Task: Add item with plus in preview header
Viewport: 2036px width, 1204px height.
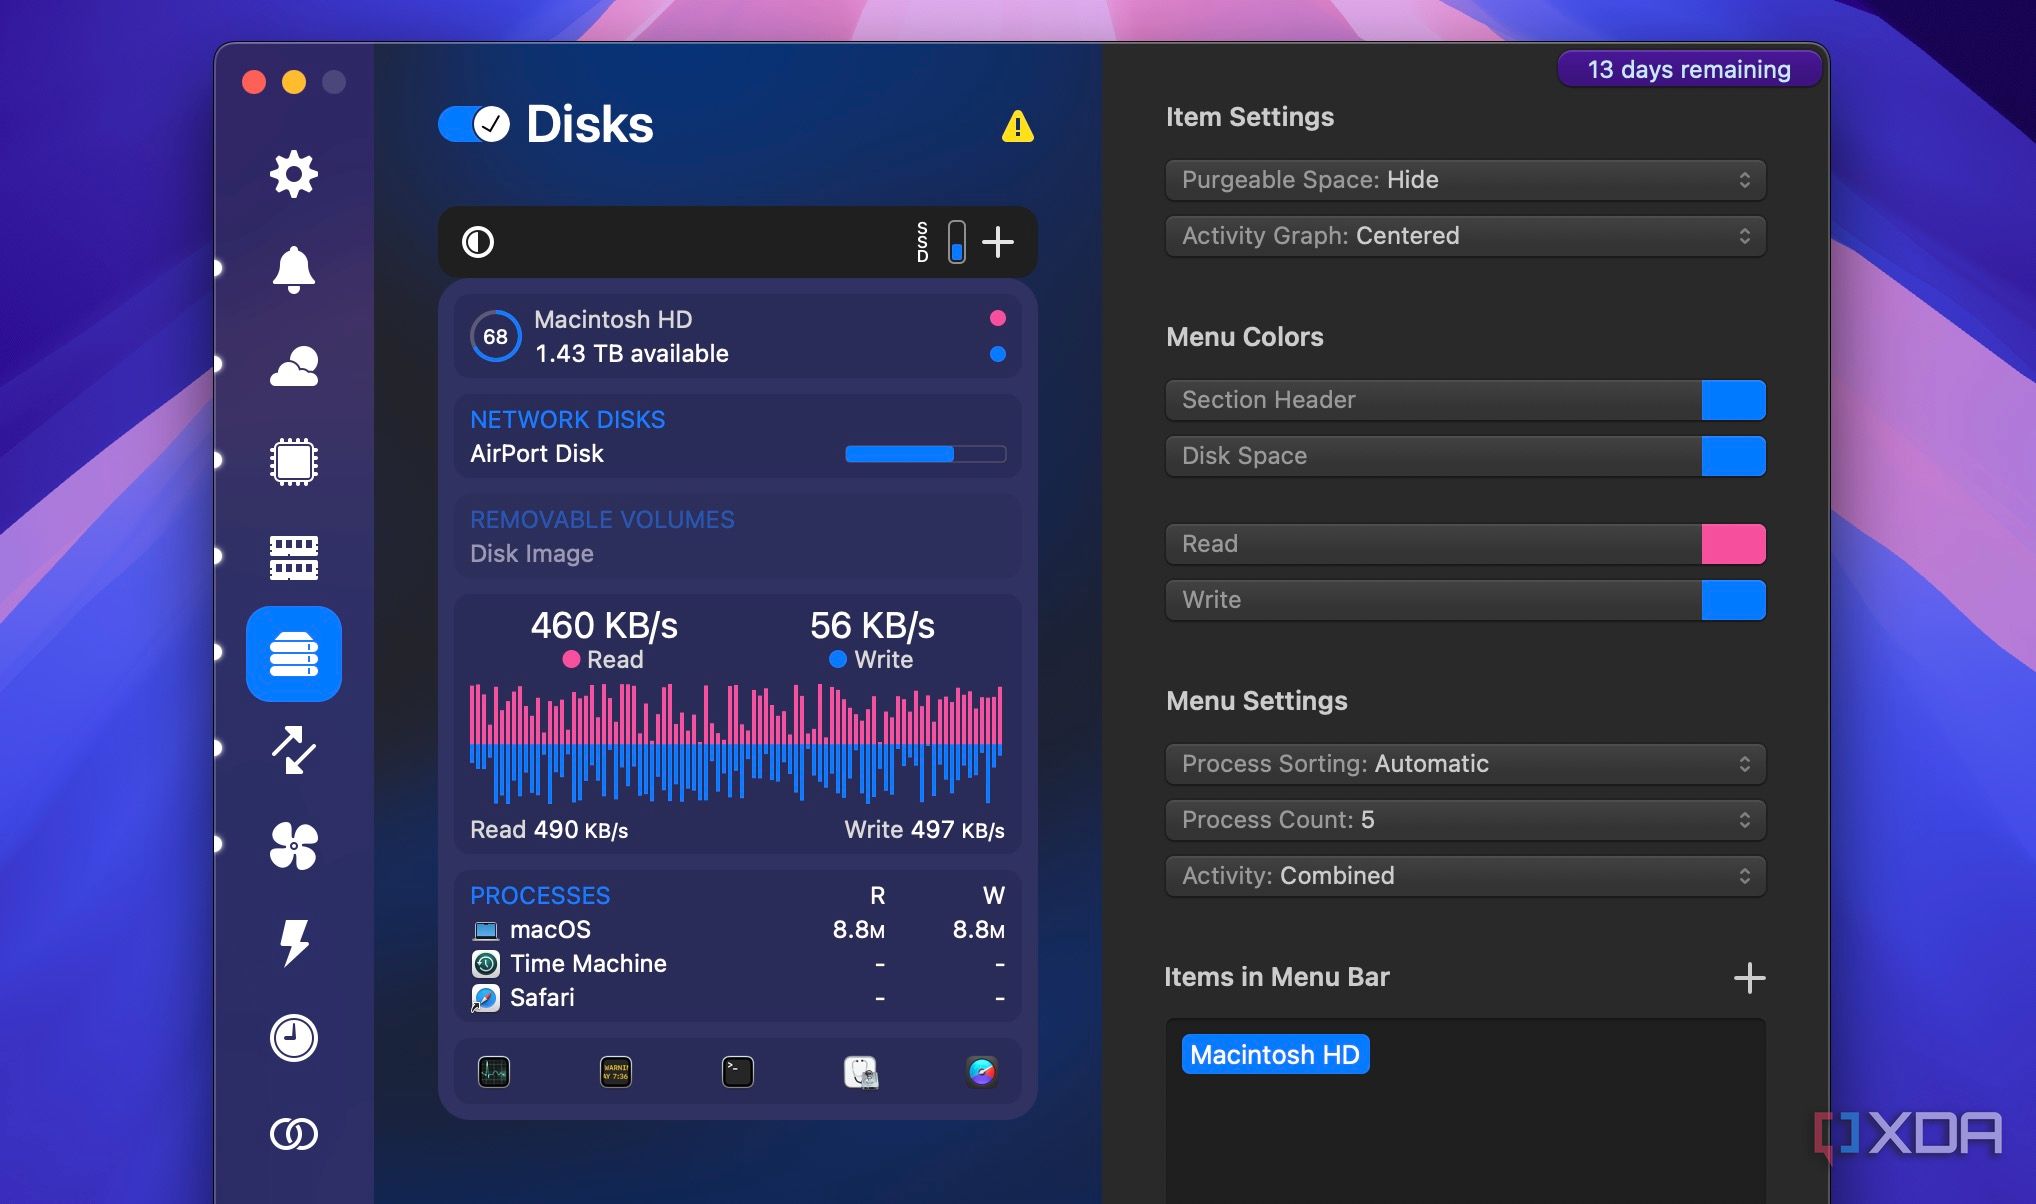Action: 998,242
